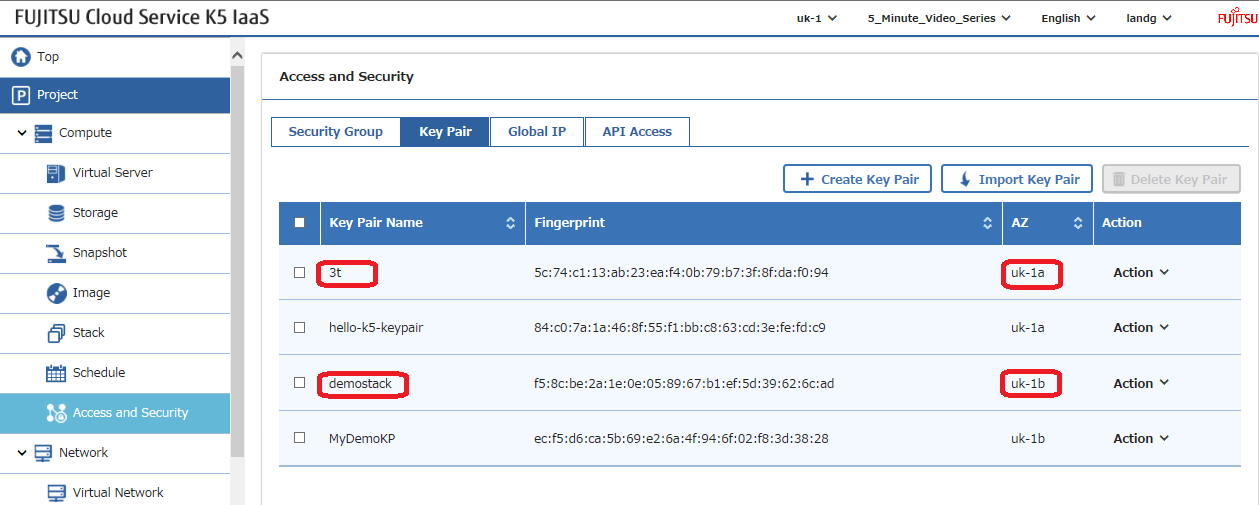Click AZ value uk-1a for hello-k5-keypair

click(1028, 328)
